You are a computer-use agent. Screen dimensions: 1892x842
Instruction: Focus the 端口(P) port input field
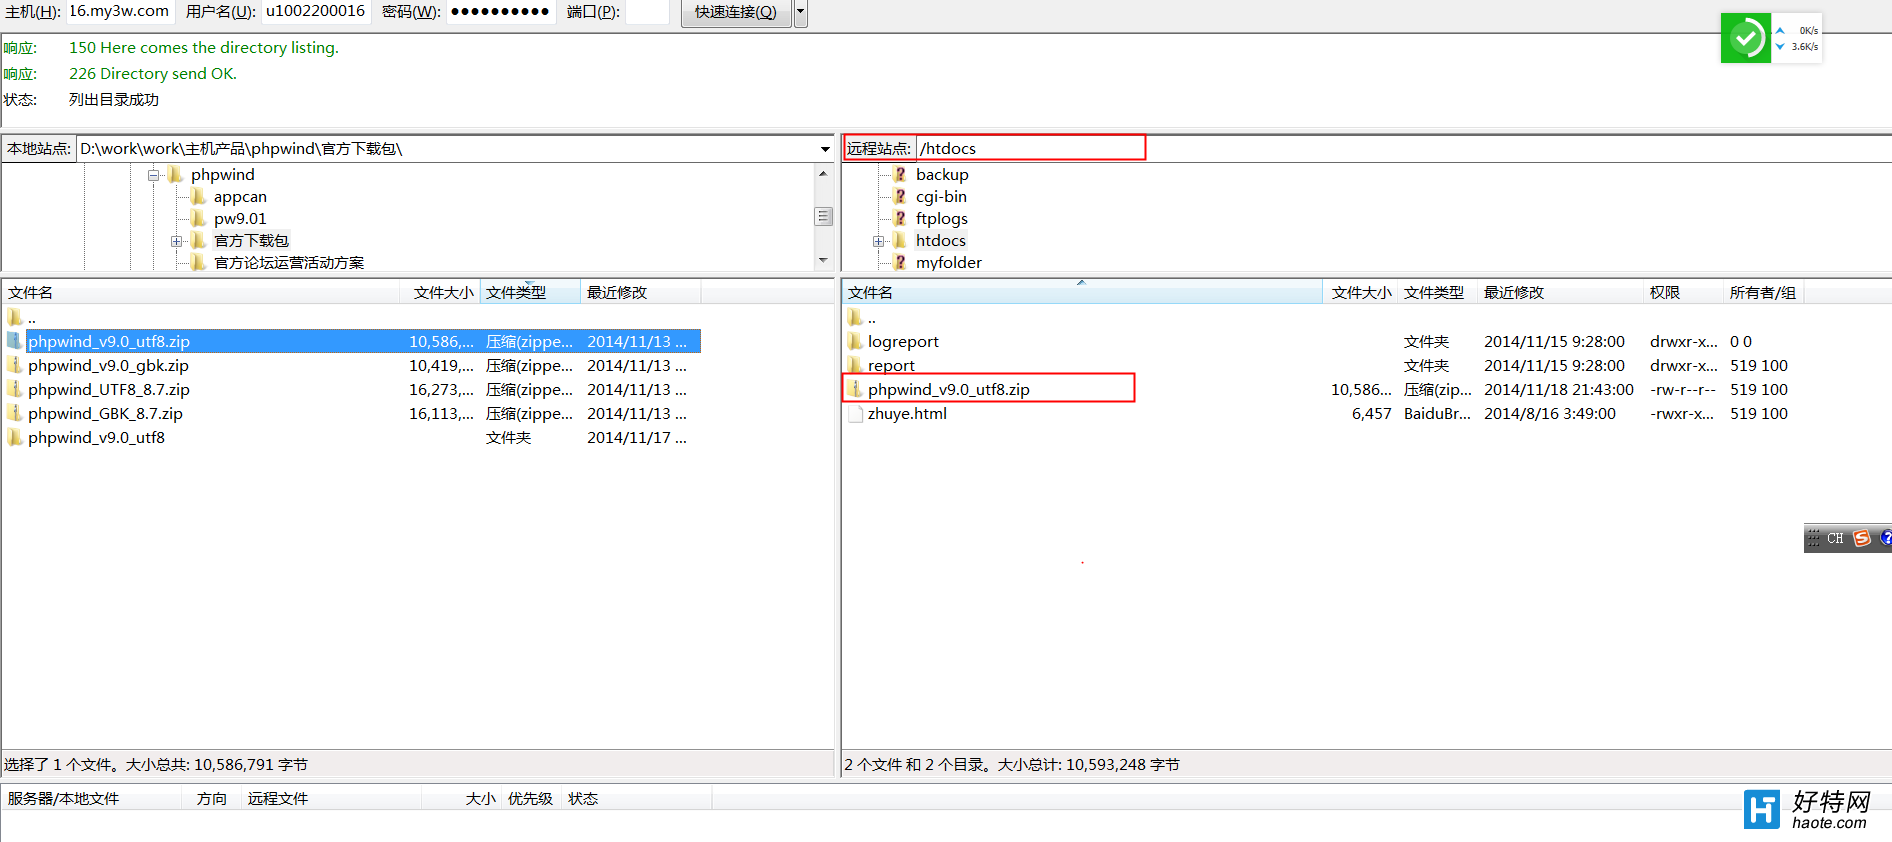[647, 11]
